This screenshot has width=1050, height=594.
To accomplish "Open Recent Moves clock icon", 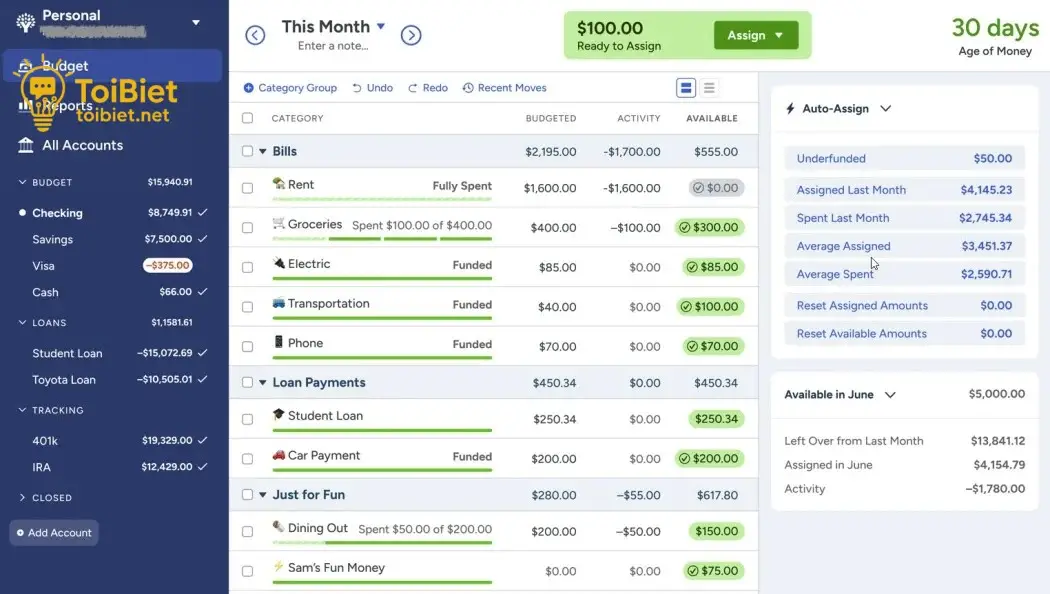I will tap(468, 88).
